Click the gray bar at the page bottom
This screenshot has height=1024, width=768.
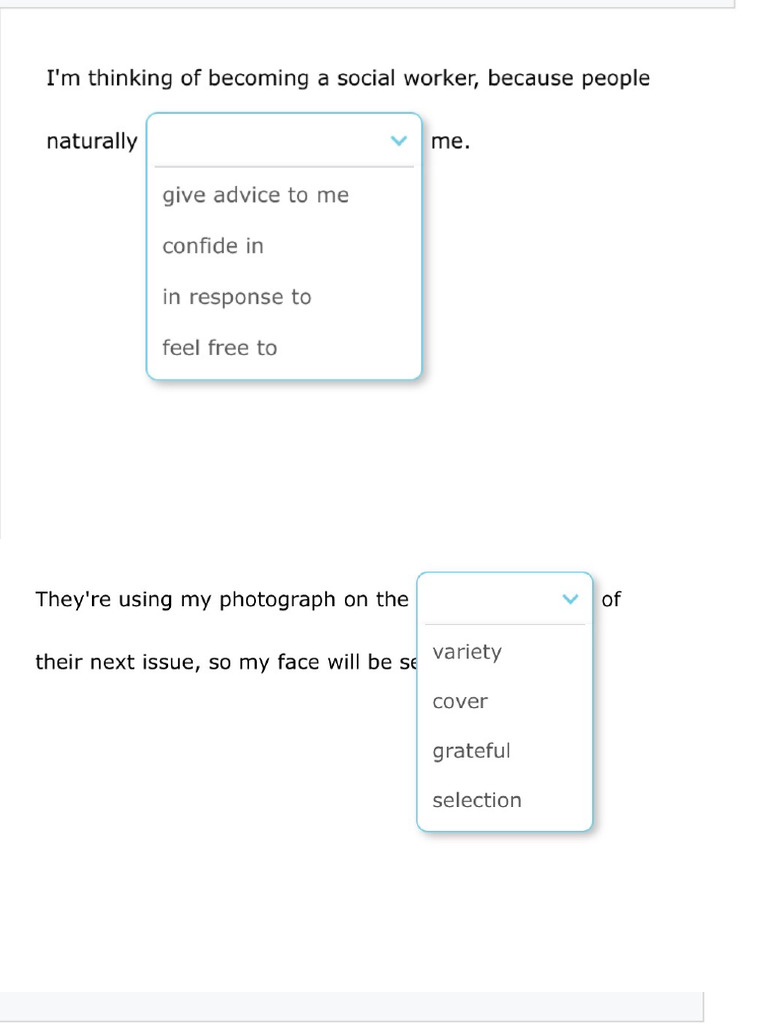pyautogui.click(x=350, y=1006)
